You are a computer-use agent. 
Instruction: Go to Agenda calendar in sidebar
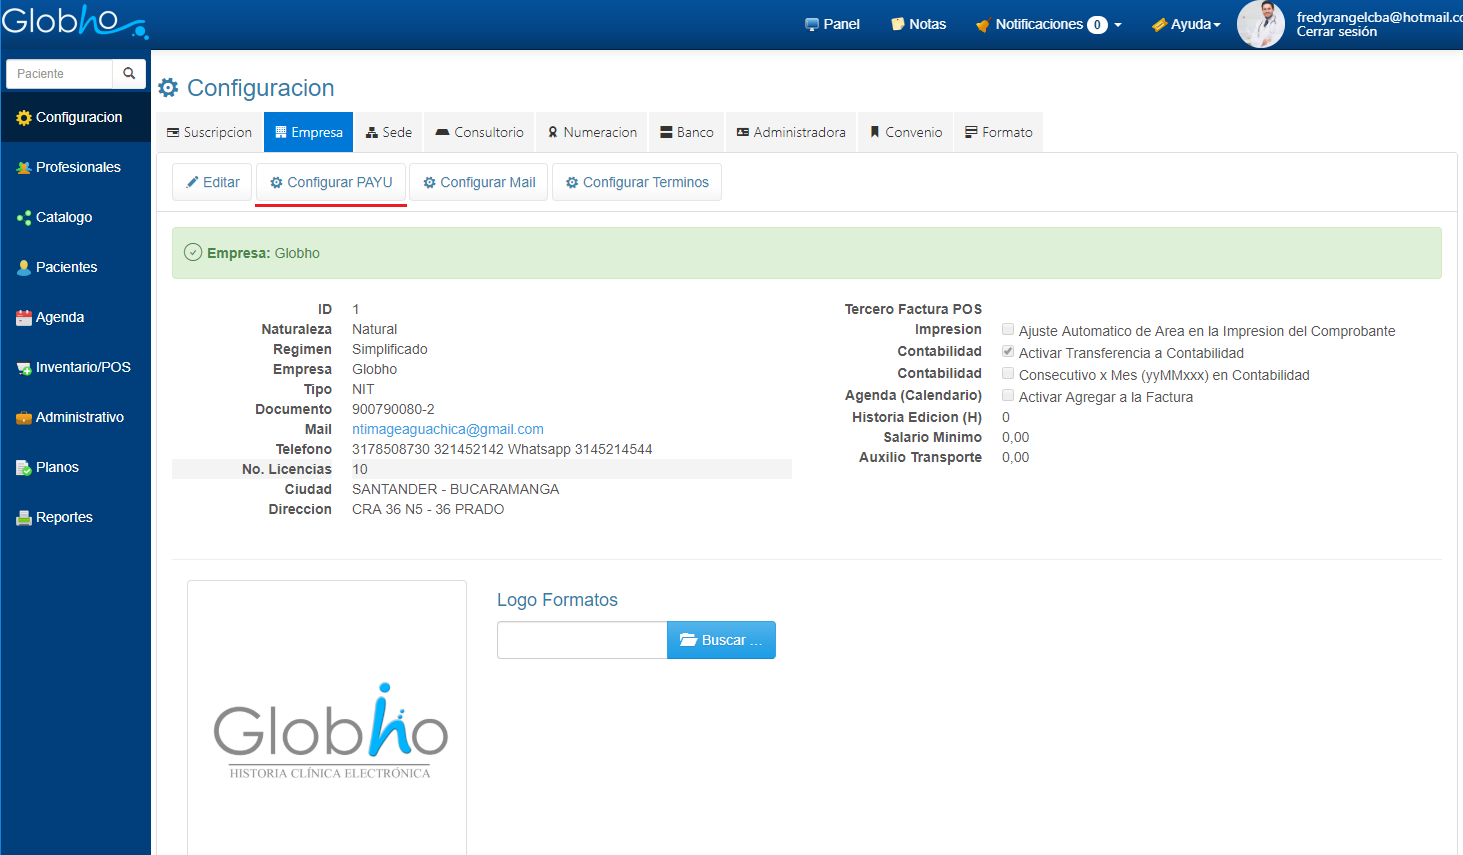pos(59,317)
